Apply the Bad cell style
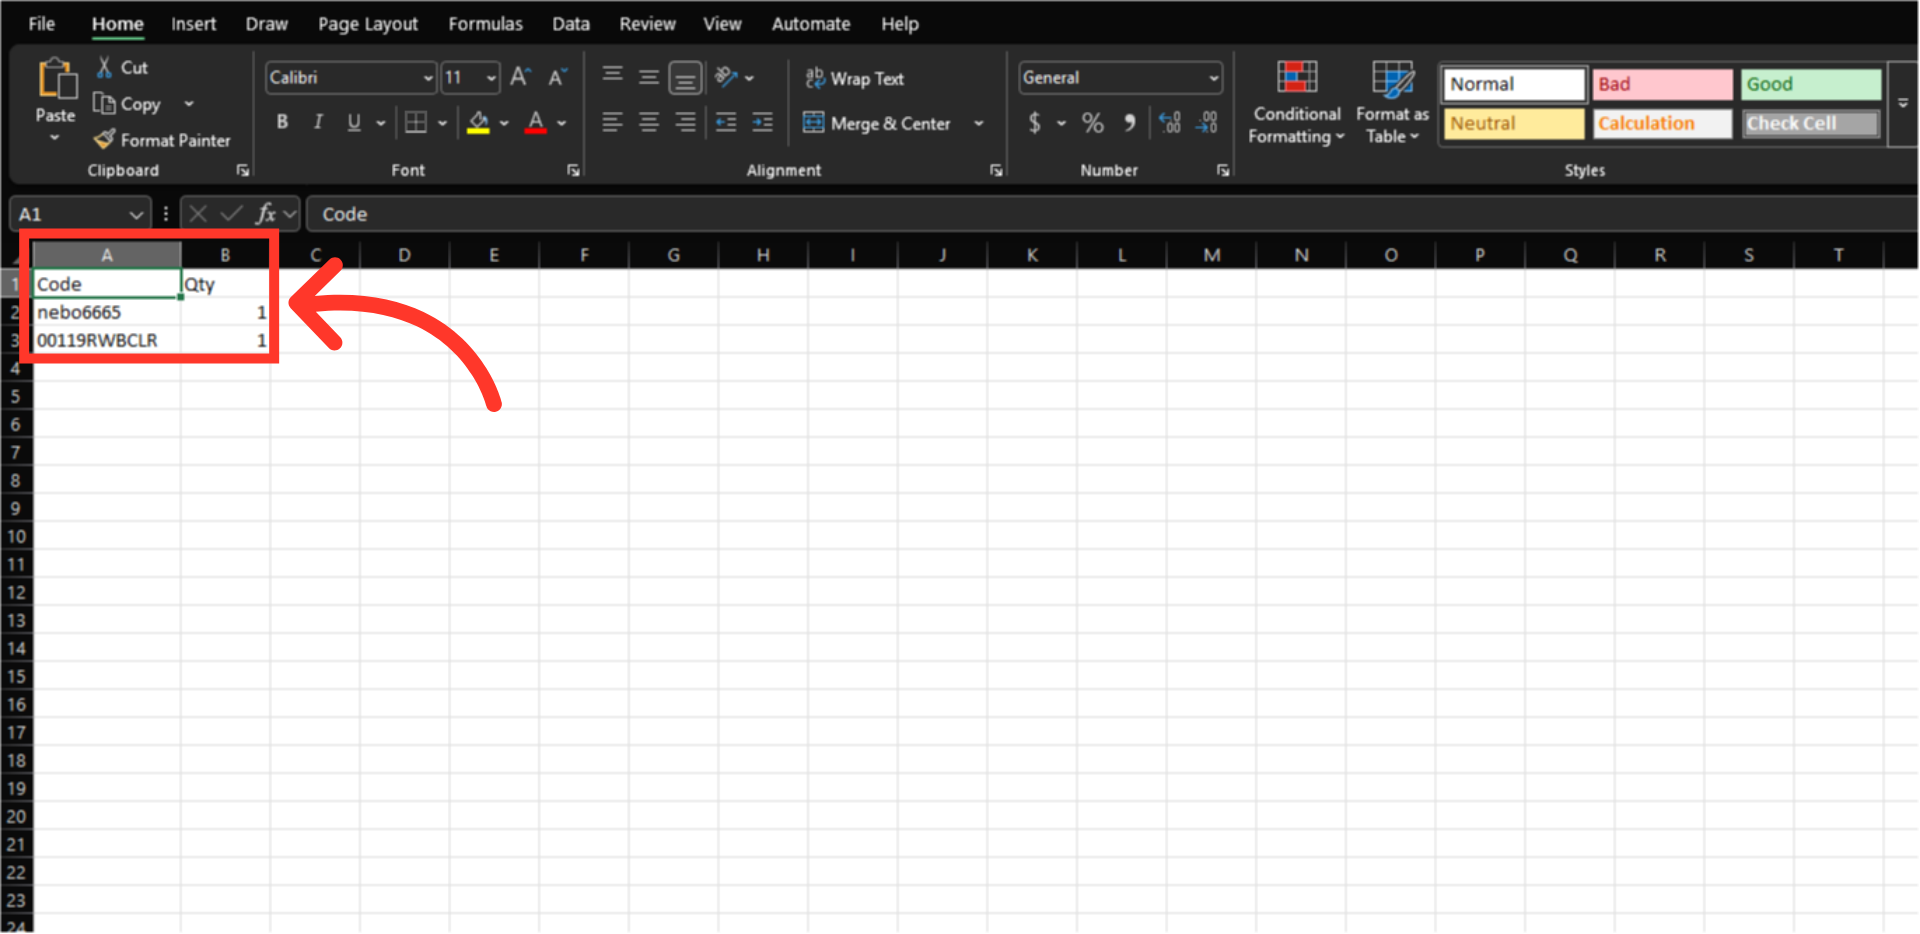This screenshot has height=934, width=1920. point(1662,84)
